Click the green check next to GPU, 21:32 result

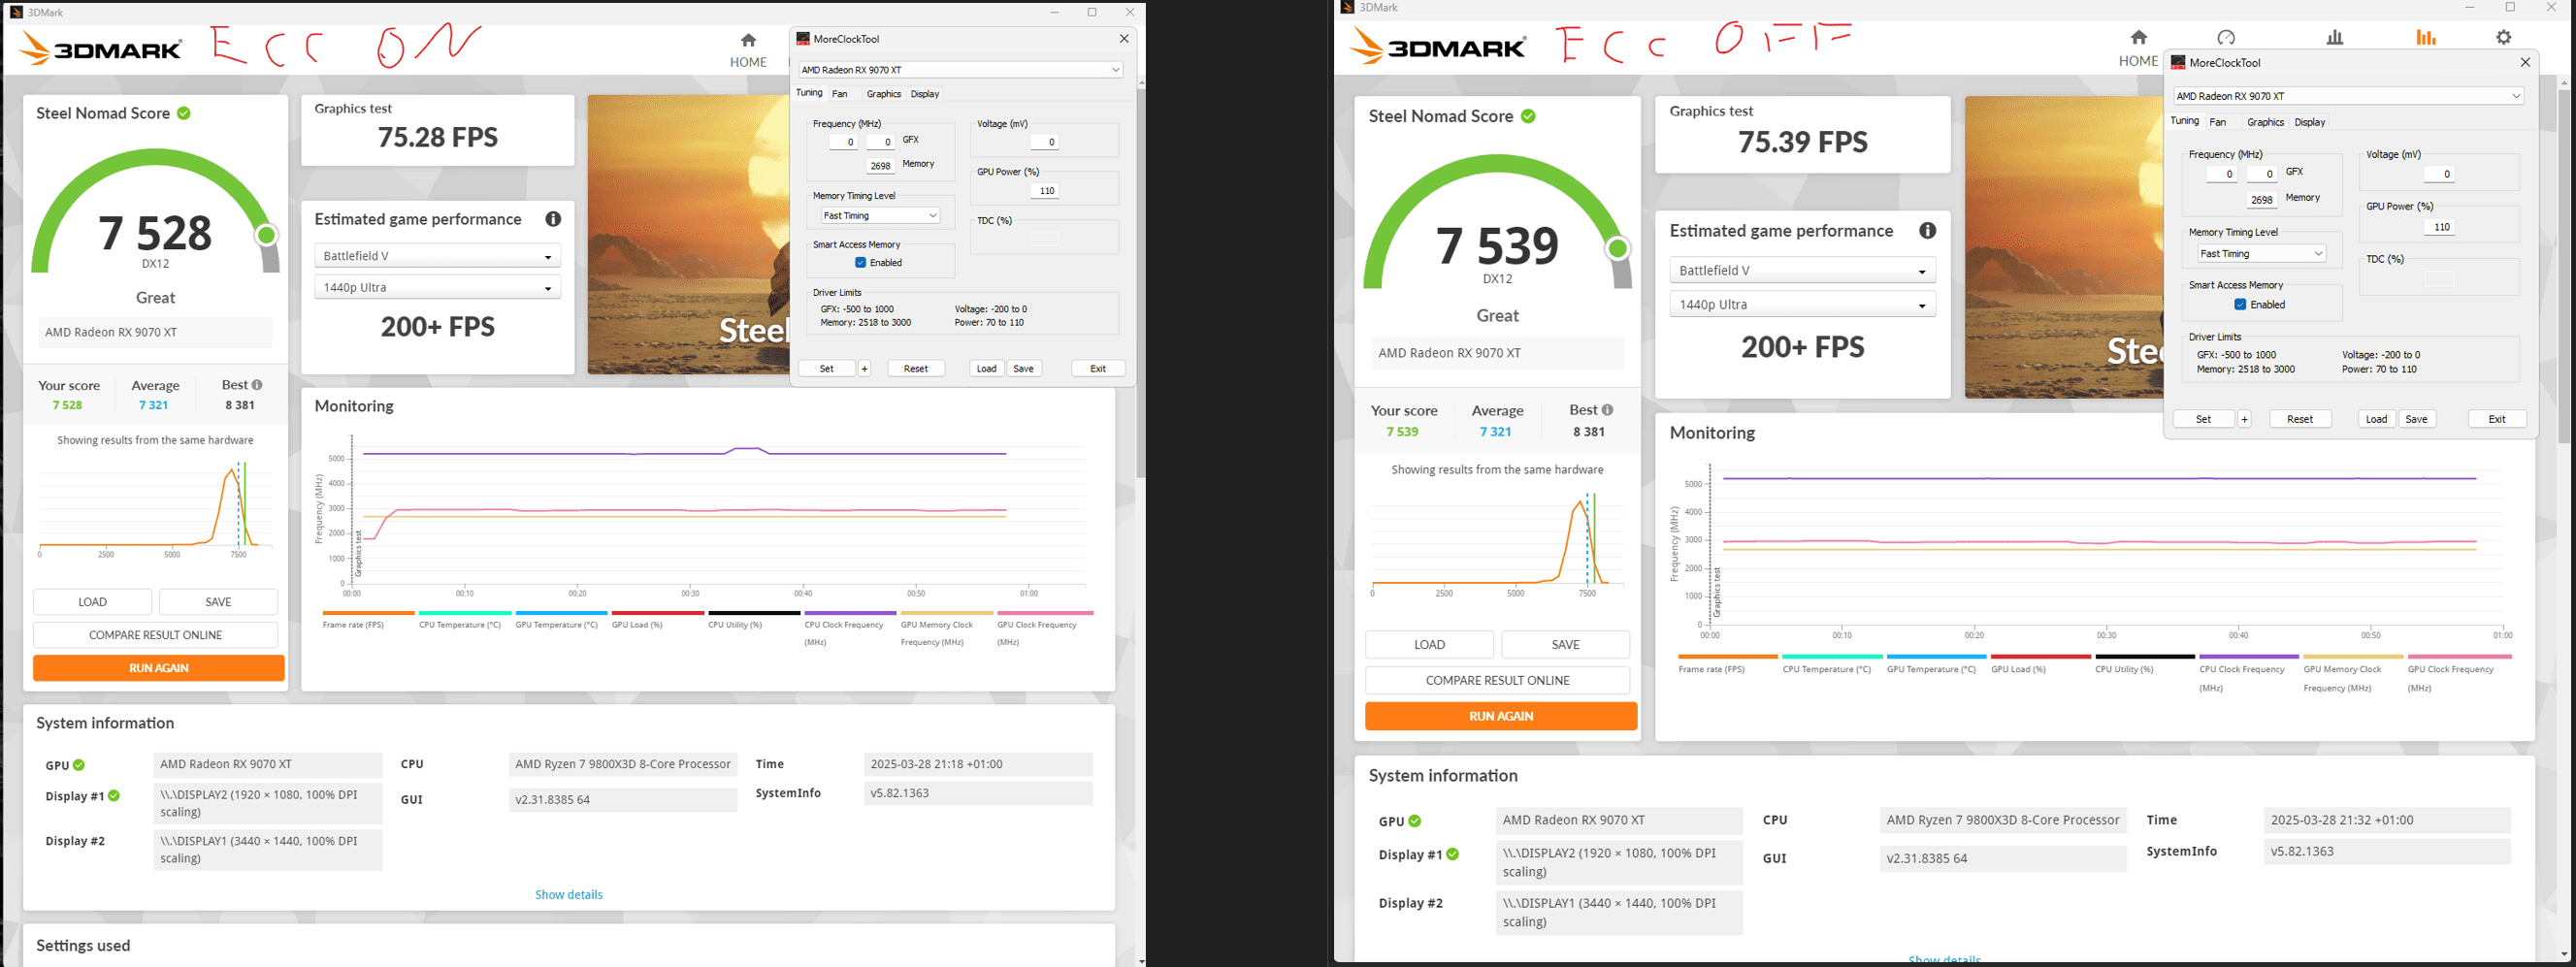[x=1415, y=821]
